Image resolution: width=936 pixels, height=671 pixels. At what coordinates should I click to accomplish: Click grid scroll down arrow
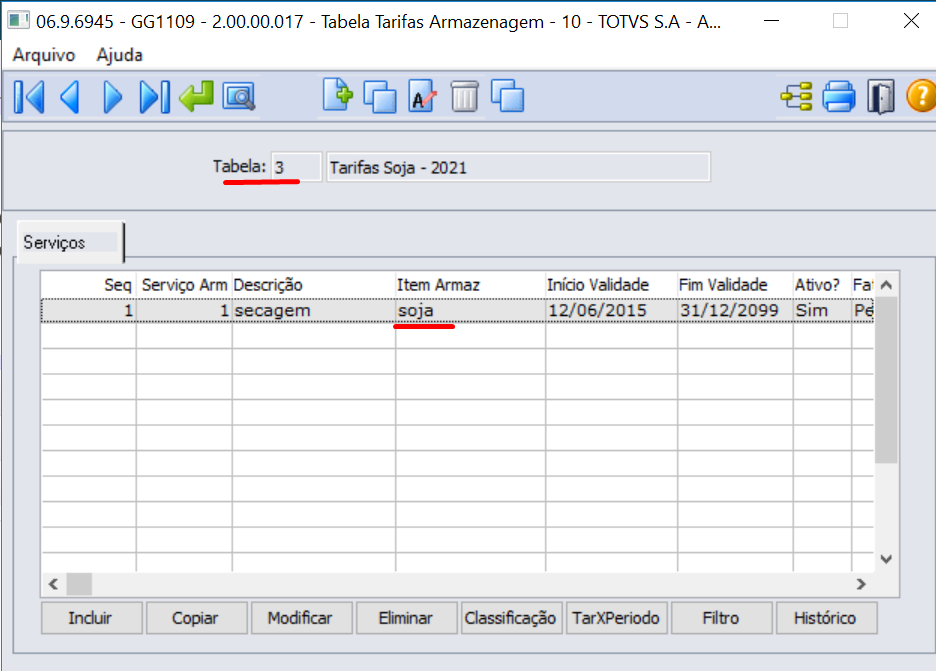click(x=886, y=559)
